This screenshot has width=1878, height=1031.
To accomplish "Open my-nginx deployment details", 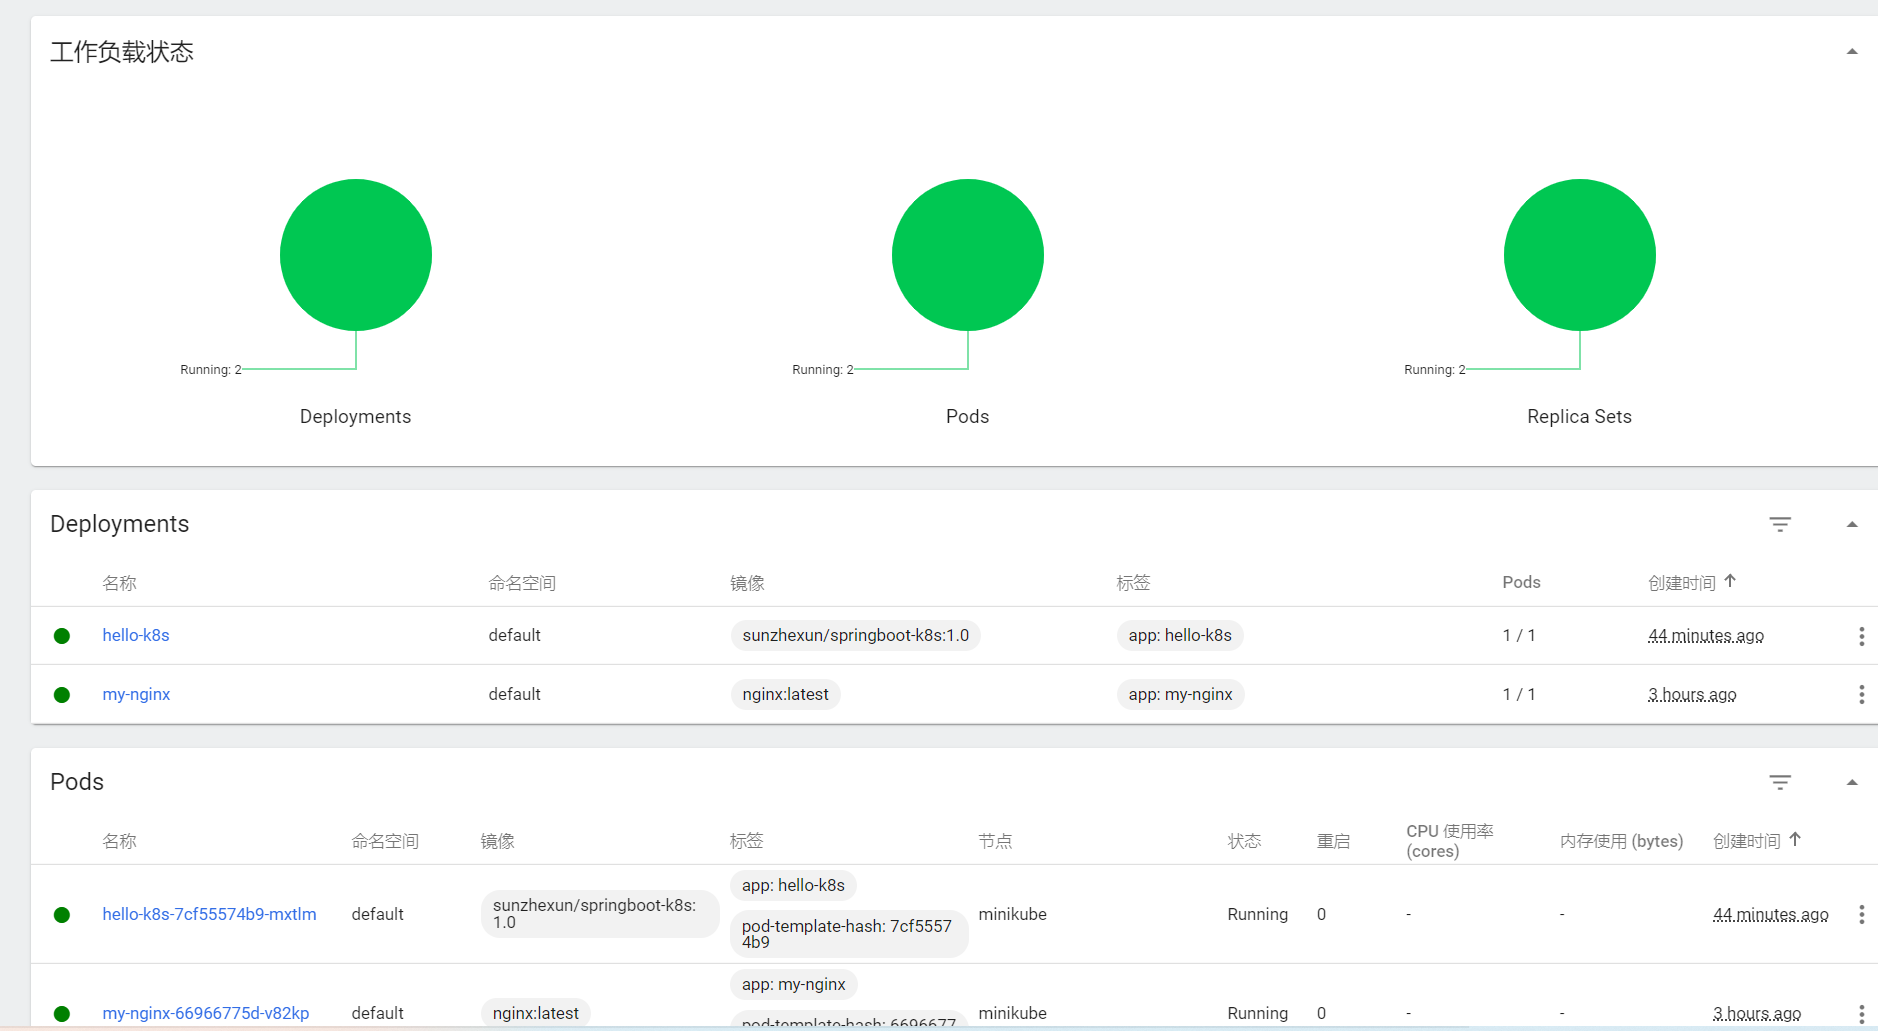I will [x=136, y=694].
